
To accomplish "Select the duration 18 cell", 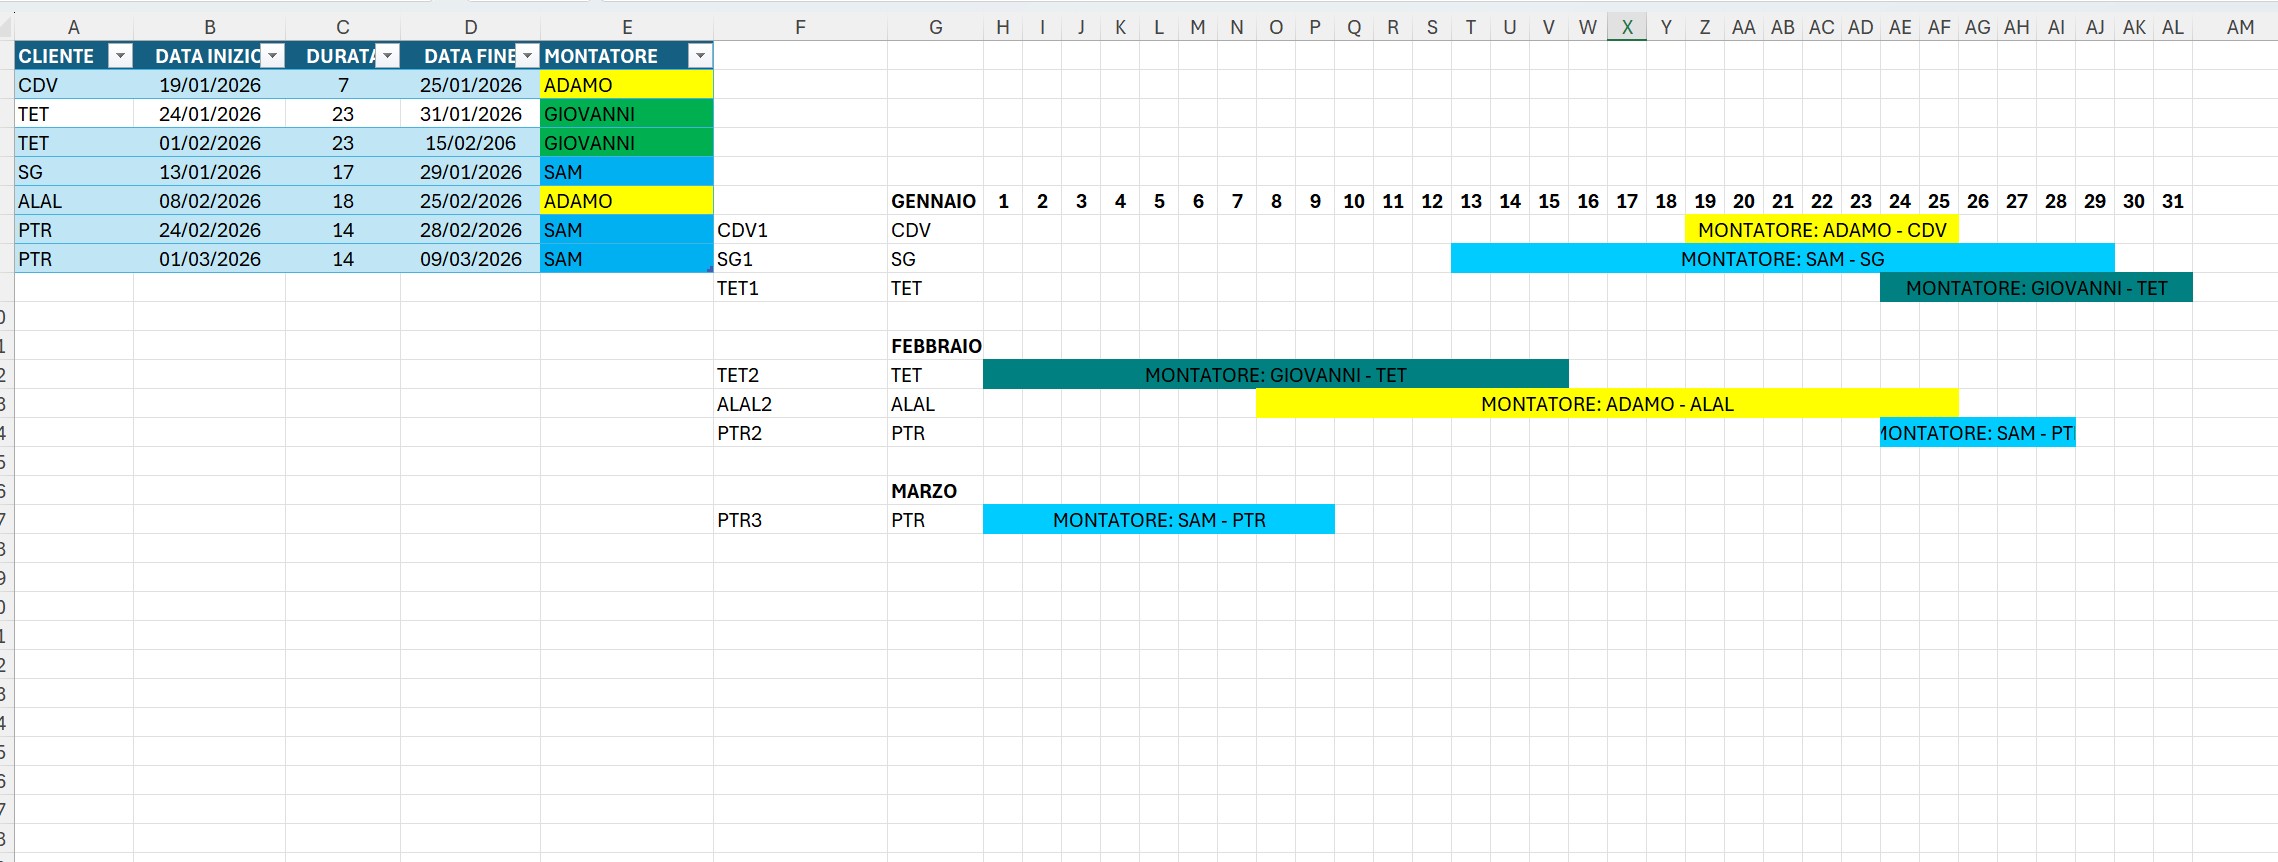I will point(343,201).
